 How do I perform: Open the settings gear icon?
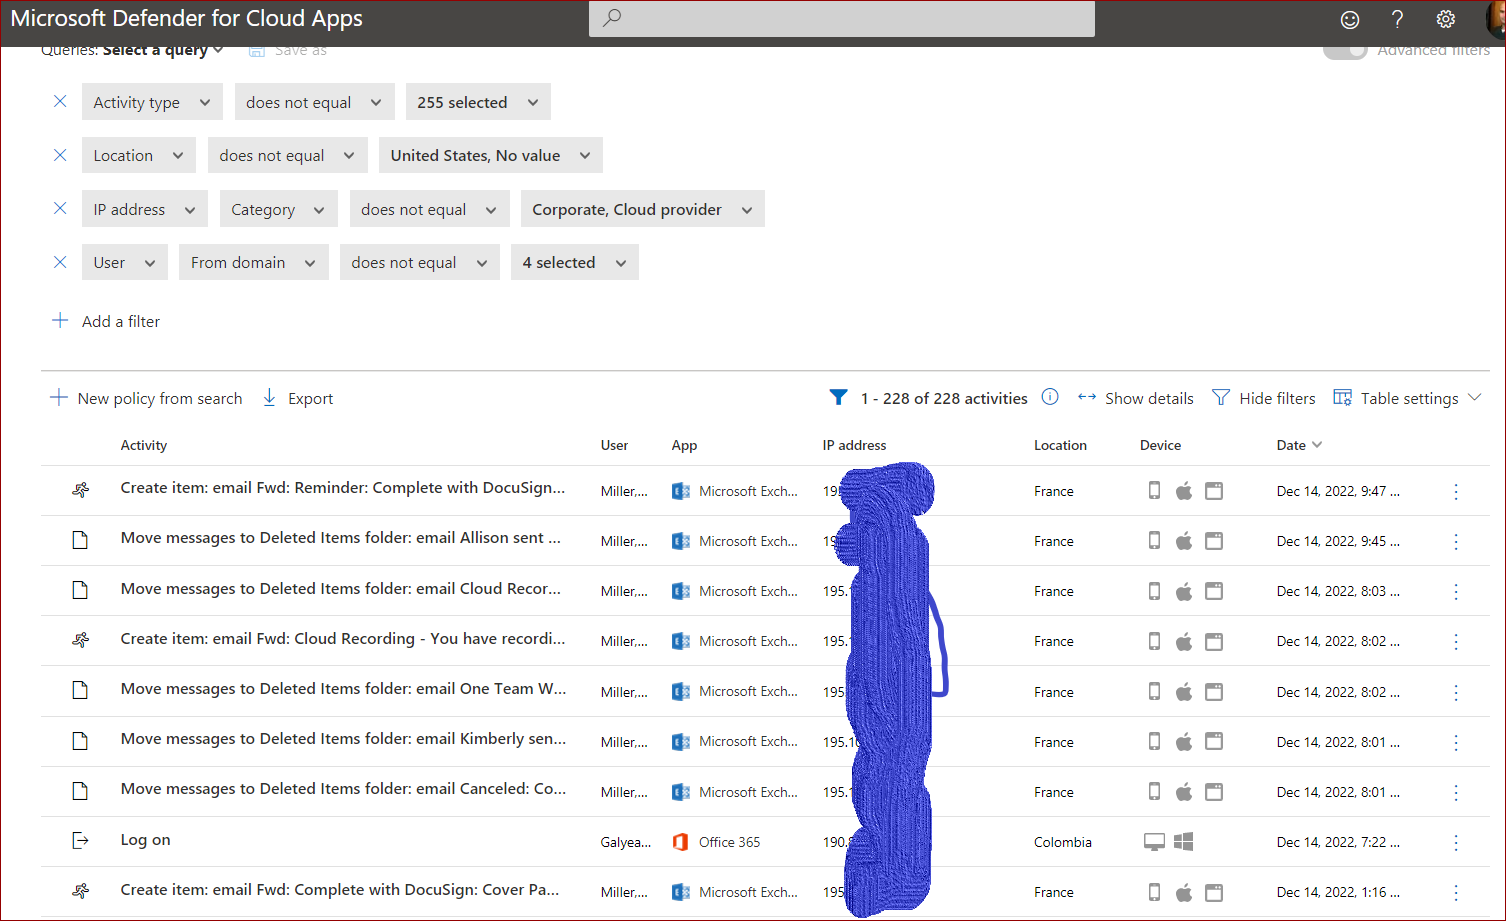(x=1445, y=18)
